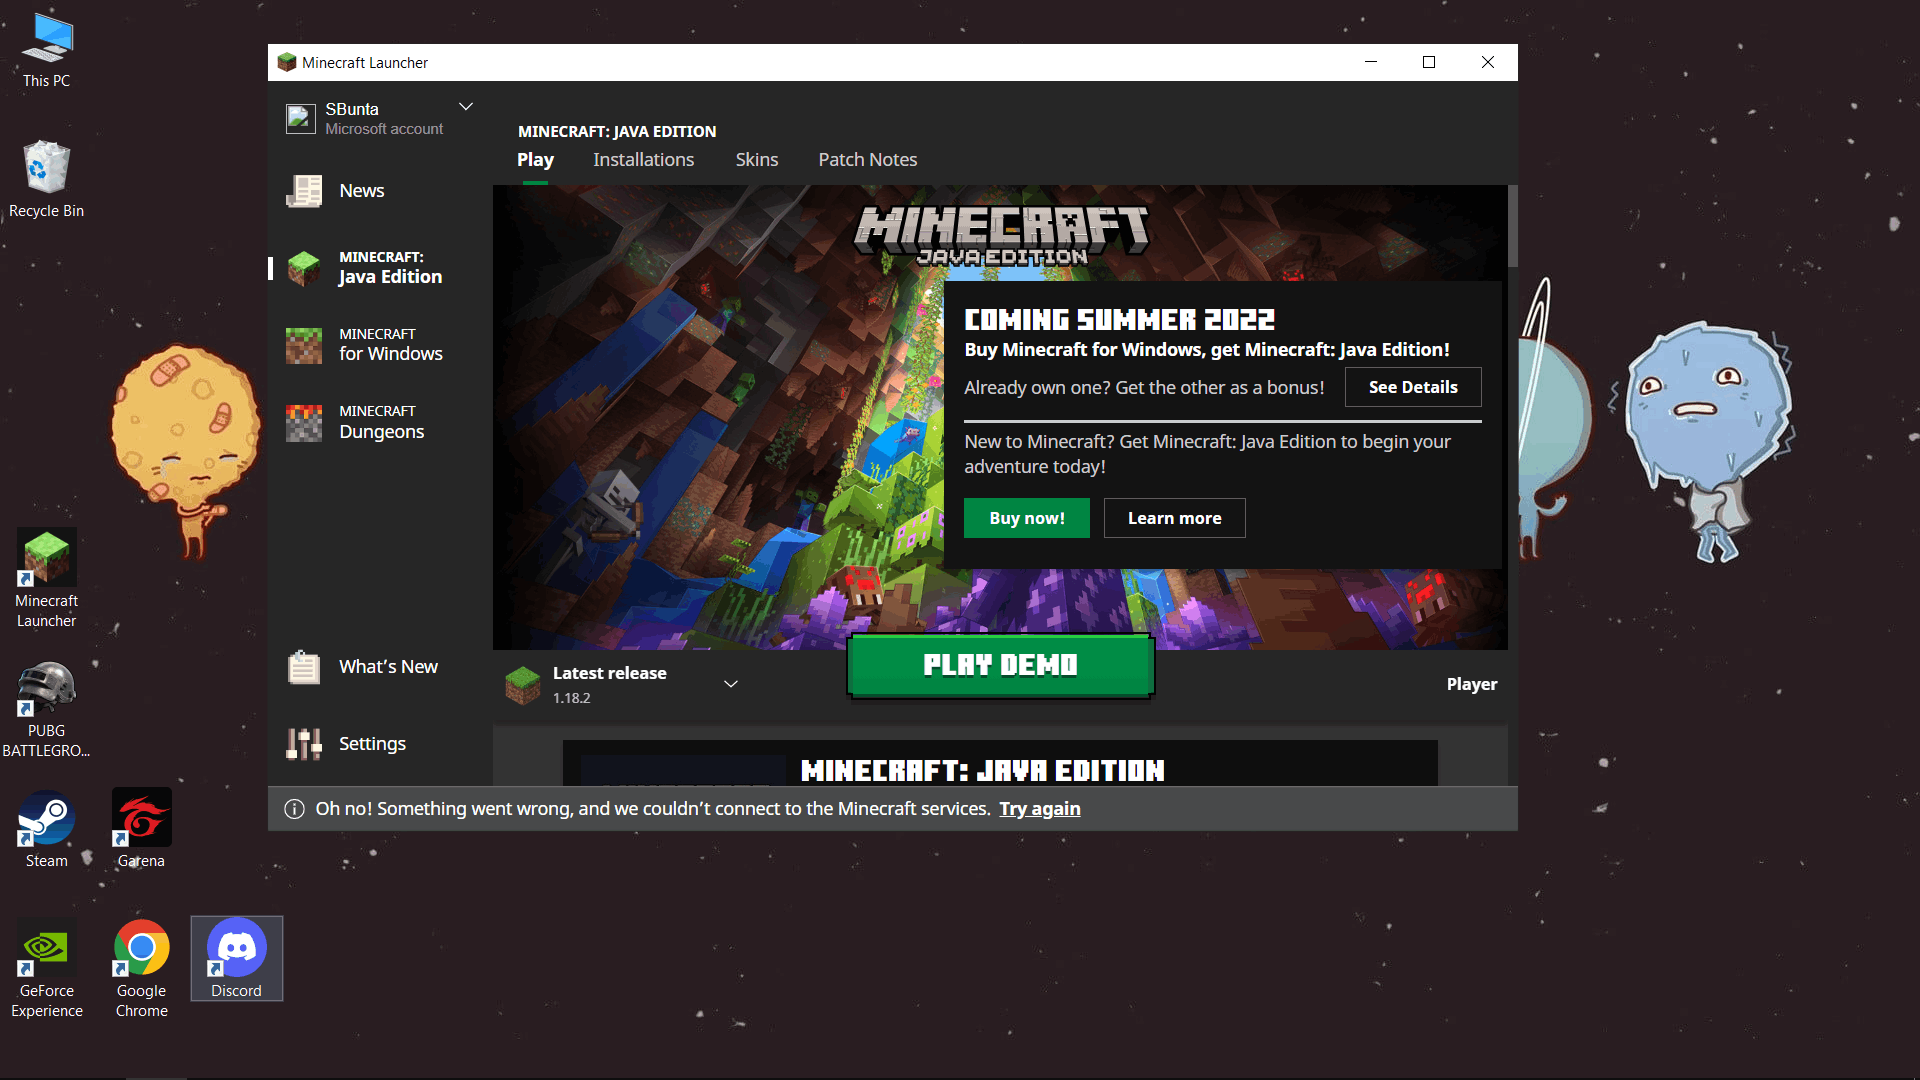Select the Recycle Bin desktop icon
This screenshot has width=1920, height=1080.
pyautogui.click(x=47, y=180)
